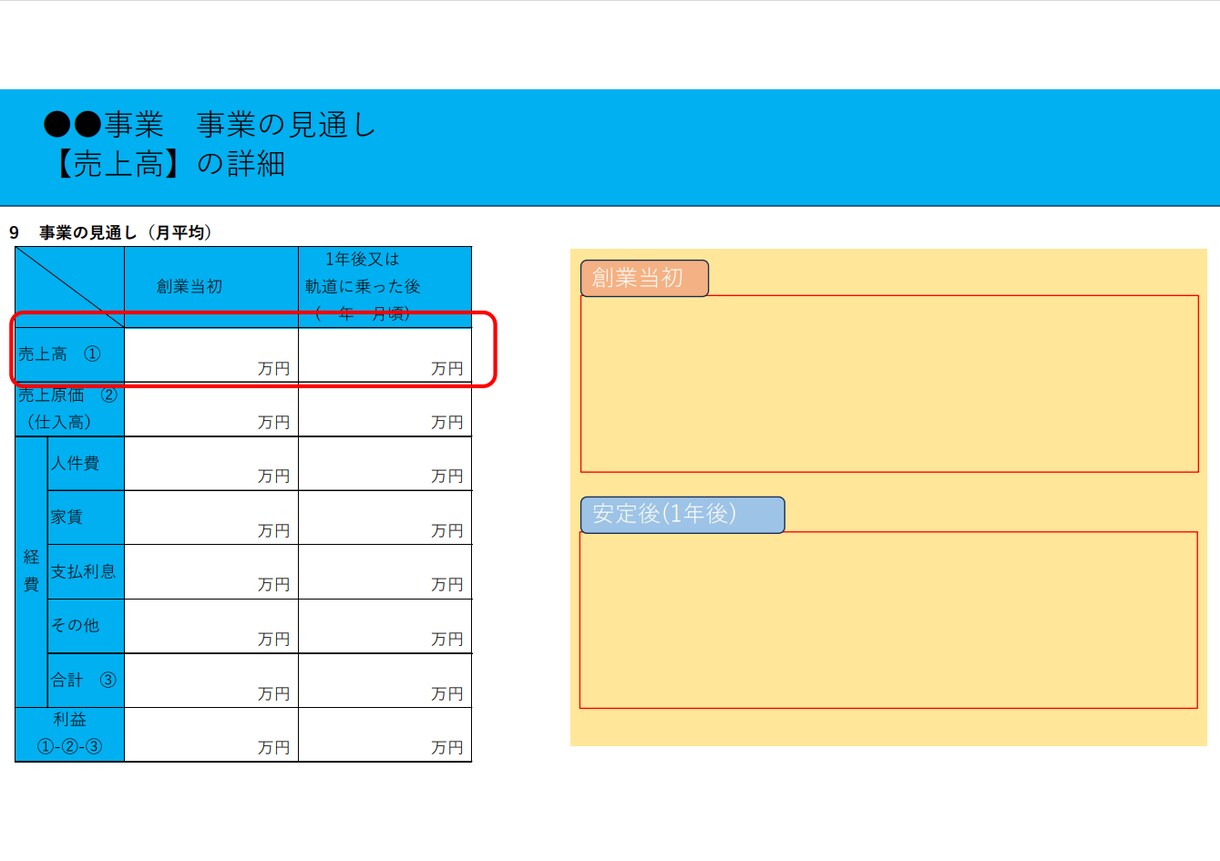1220x861 pixels.
Task: Click the "創業当初" table column header
Action: [211, 287]
